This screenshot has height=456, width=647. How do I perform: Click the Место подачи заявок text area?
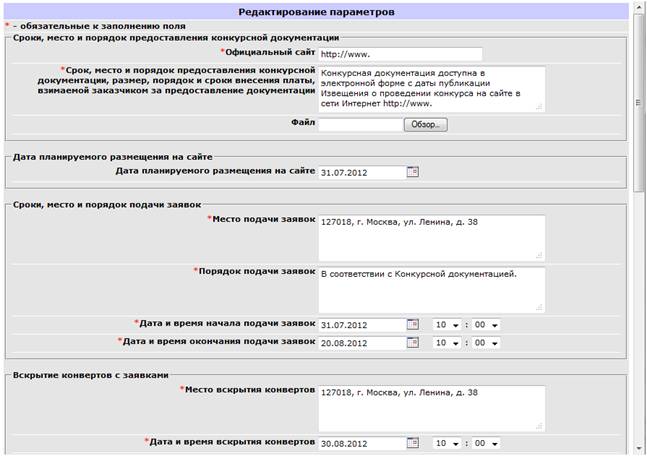(x=432, y=238)
